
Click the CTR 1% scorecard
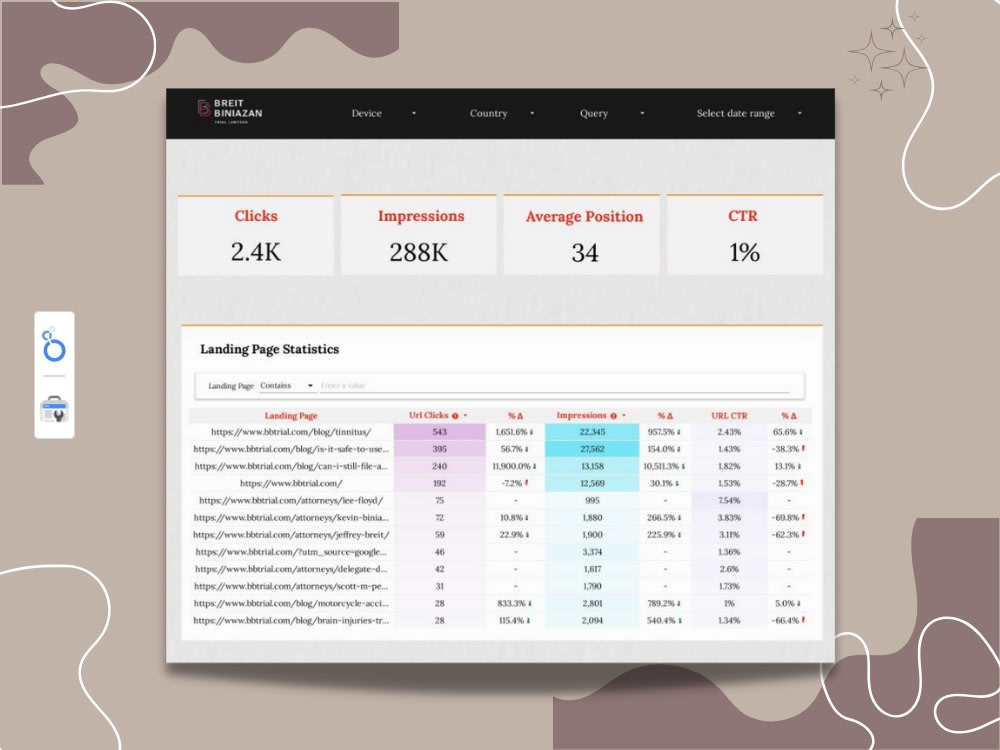coord(745,235)
